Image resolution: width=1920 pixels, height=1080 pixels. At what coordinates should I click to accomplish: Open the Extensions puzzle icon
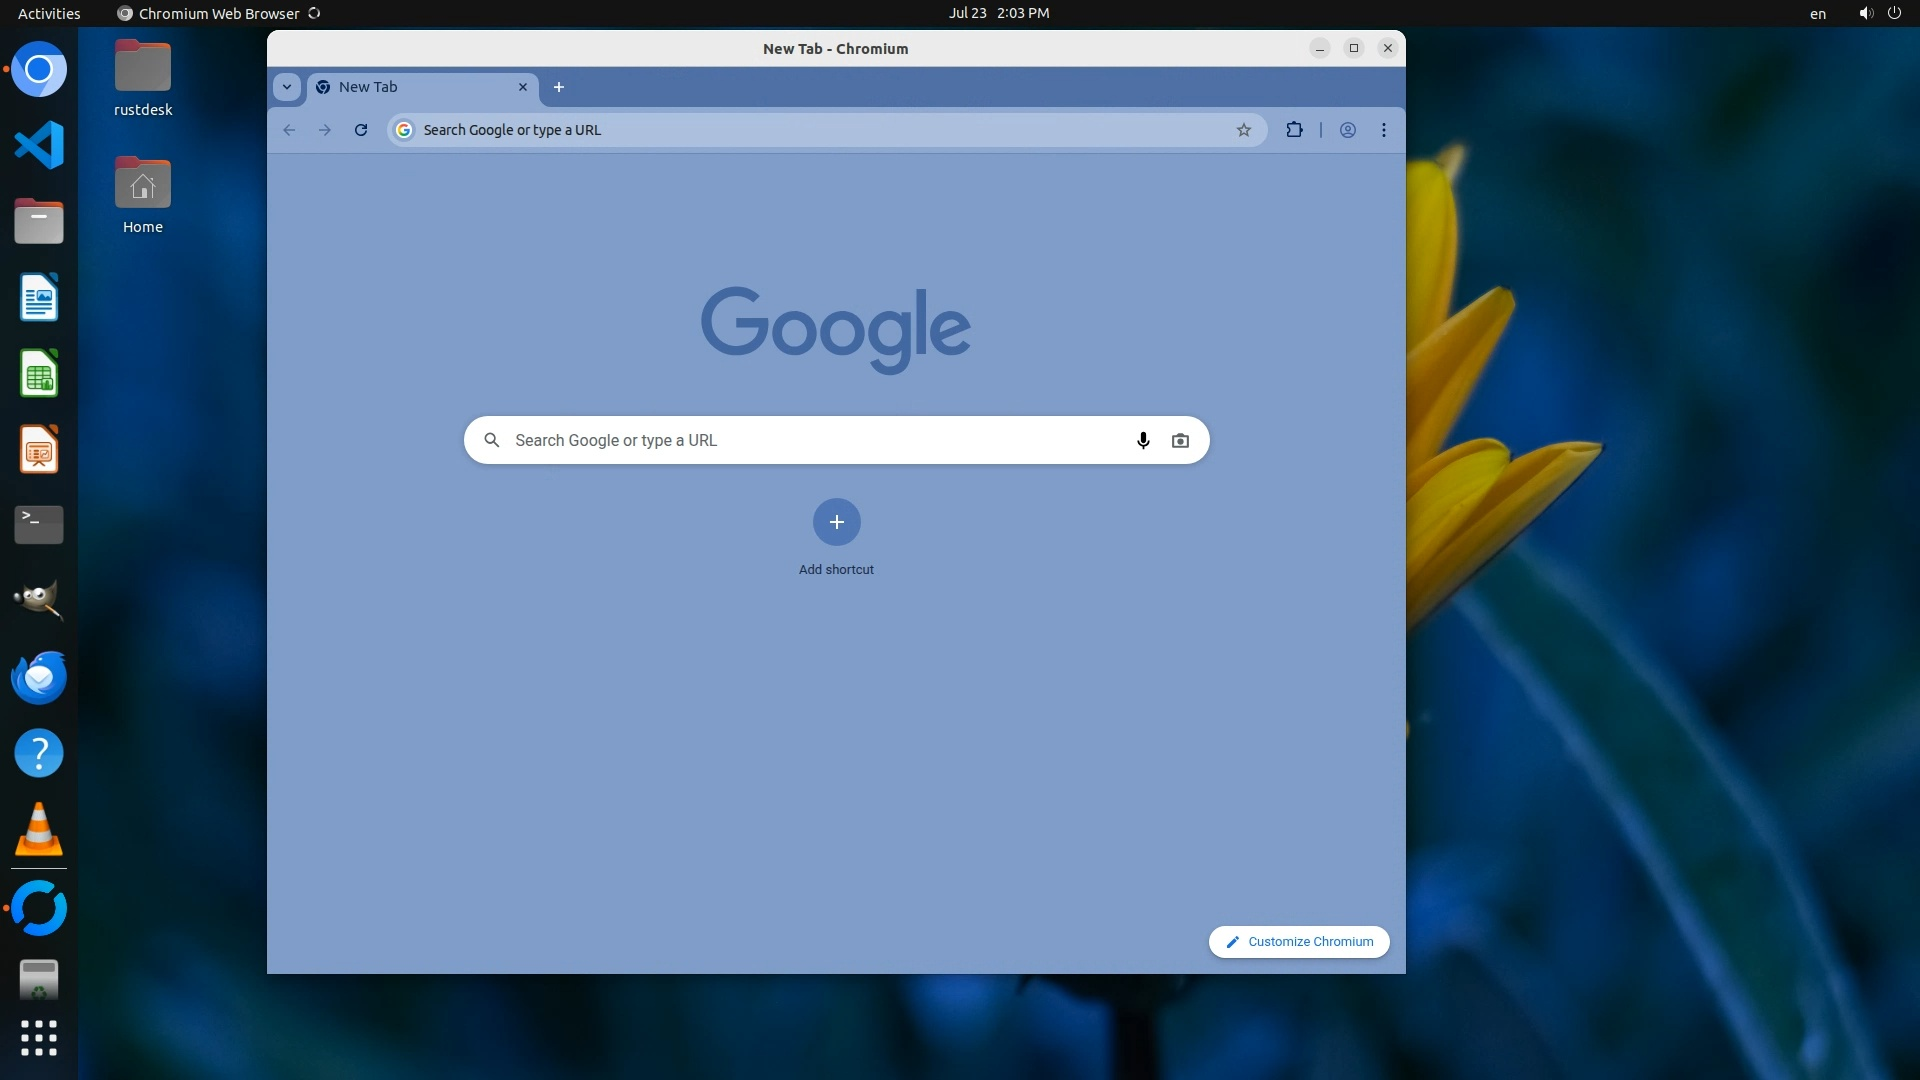[1294, 130]
